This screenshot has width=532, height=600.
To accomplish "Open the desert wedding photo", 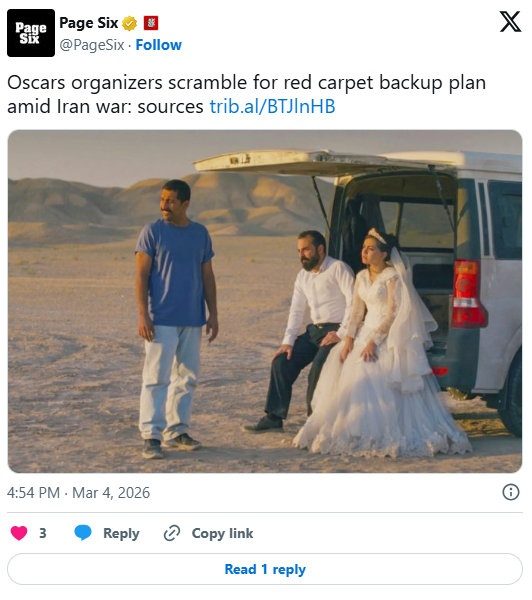I will [265, 302].
